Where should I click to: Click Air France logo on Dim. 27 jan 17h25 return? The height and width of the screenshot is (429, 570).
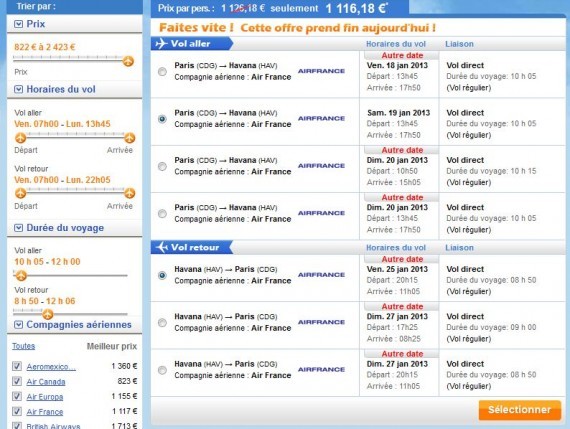[x=321, y=322]
